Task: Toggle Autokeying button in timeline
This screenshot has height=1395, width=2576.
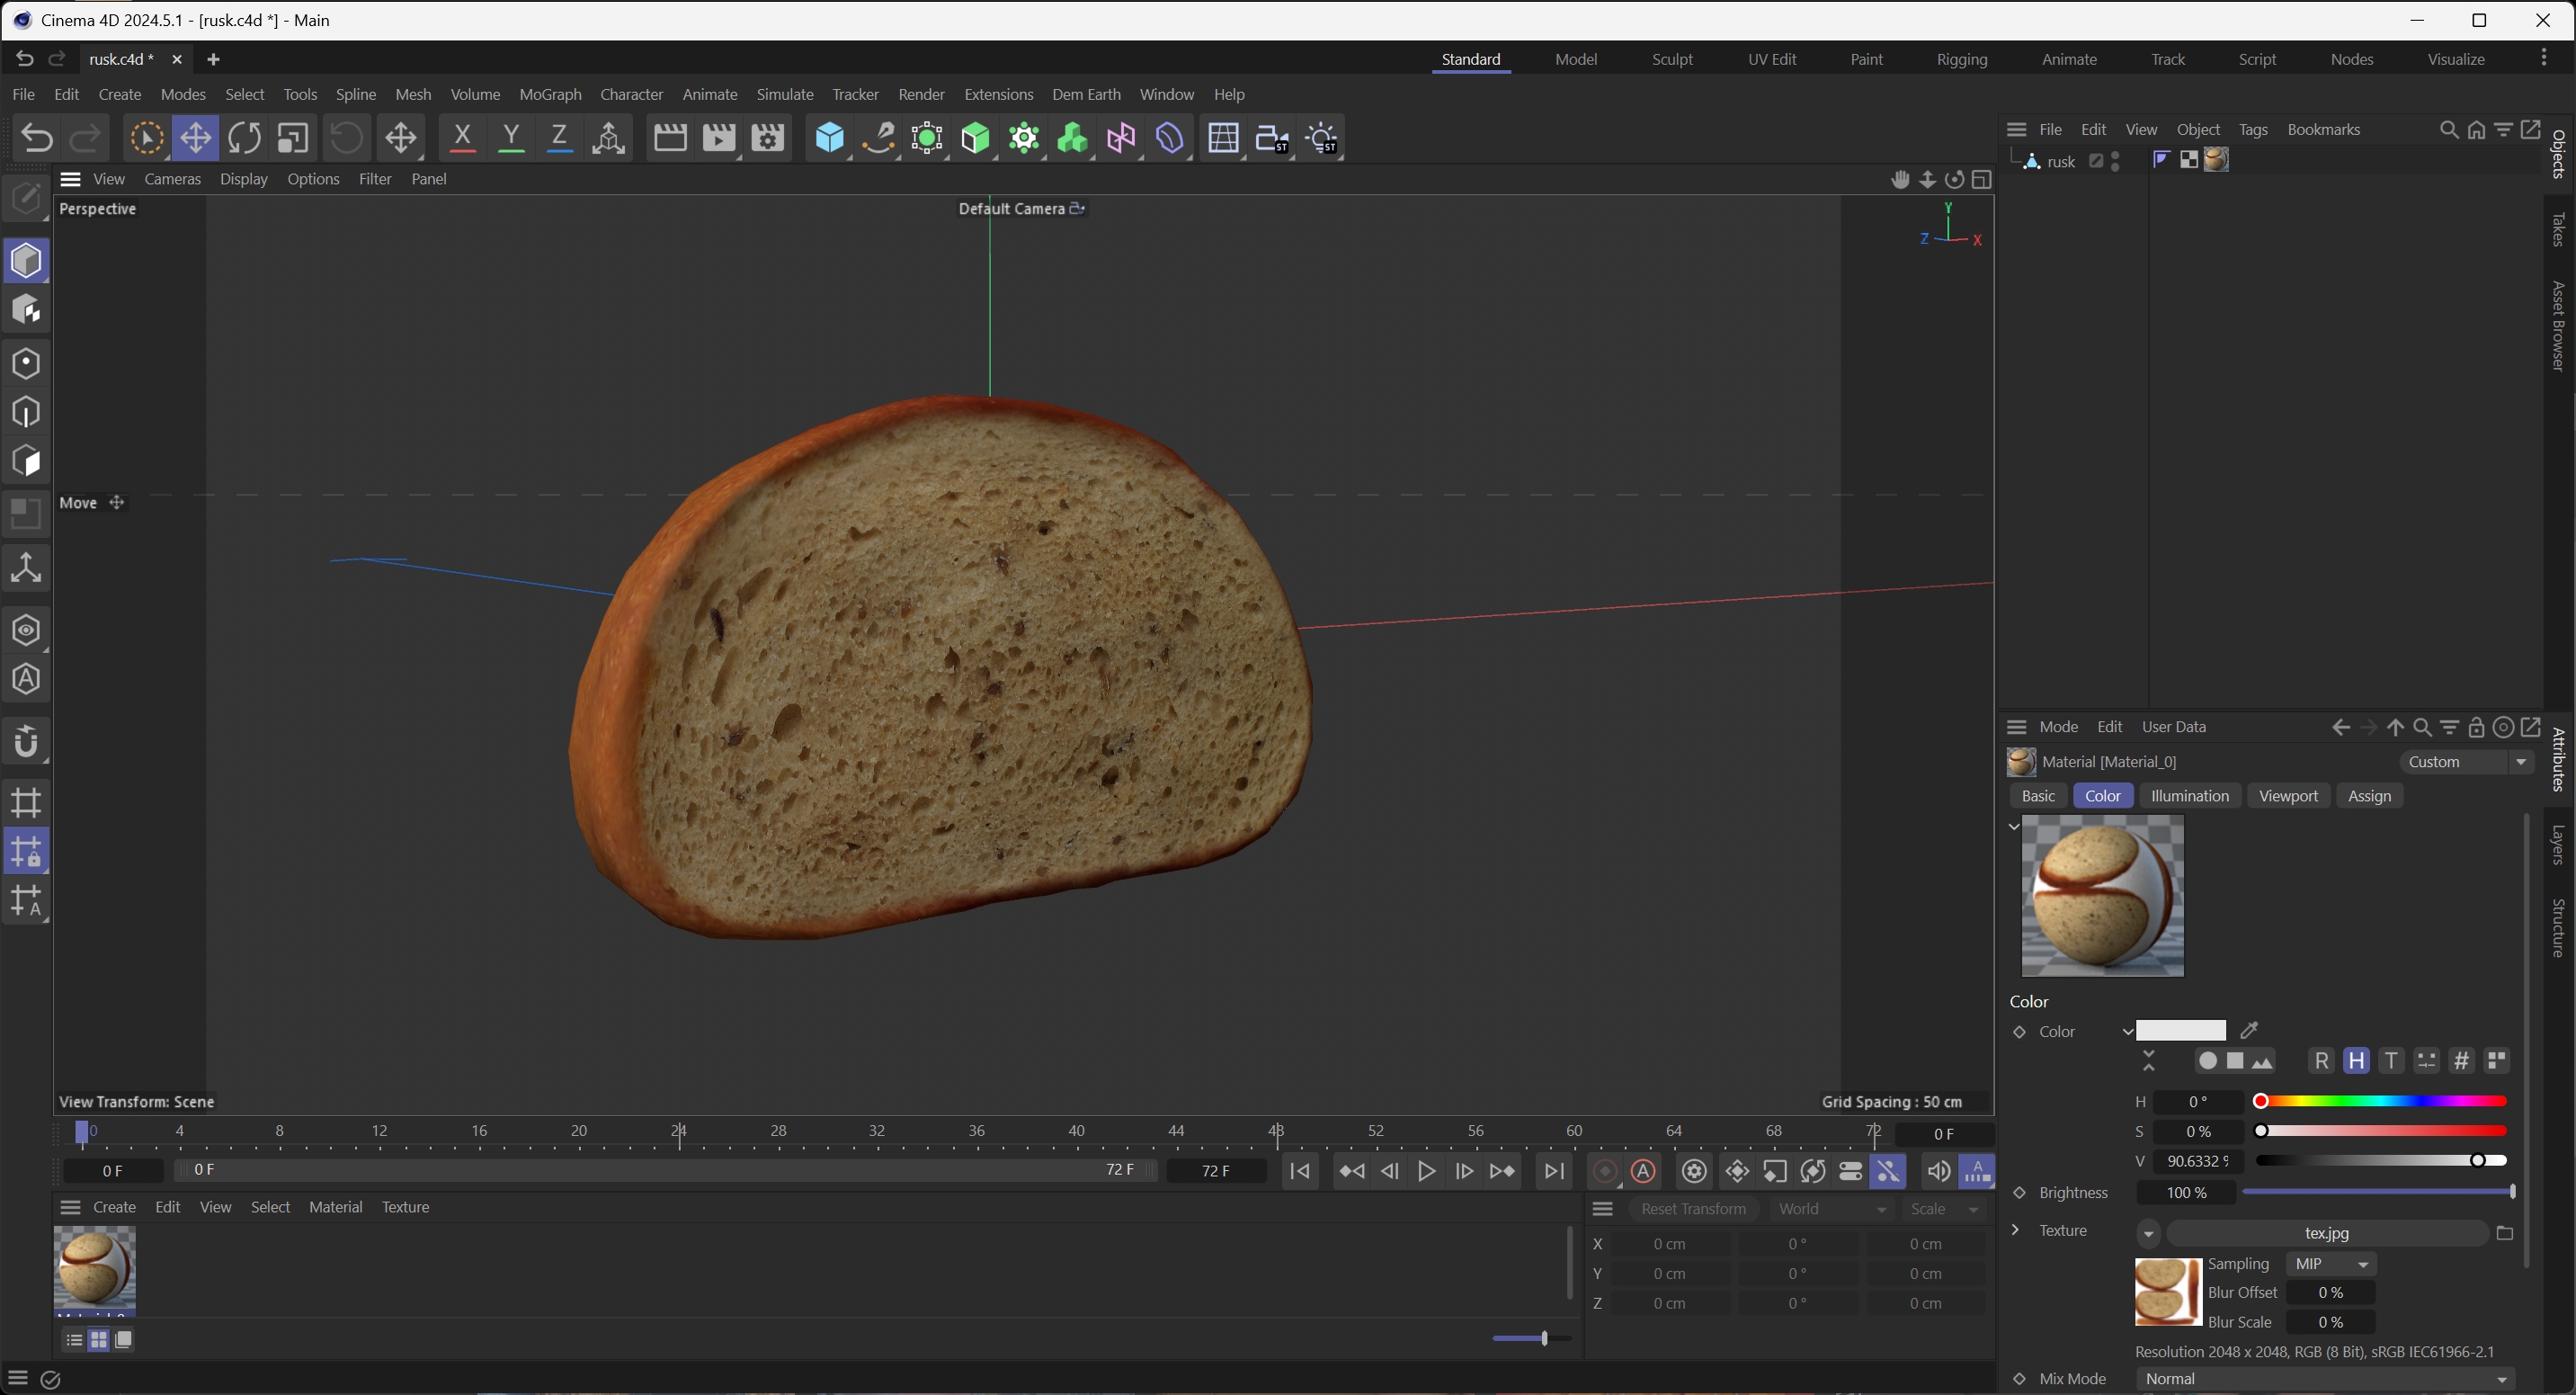Action: pos(1643,1171)
